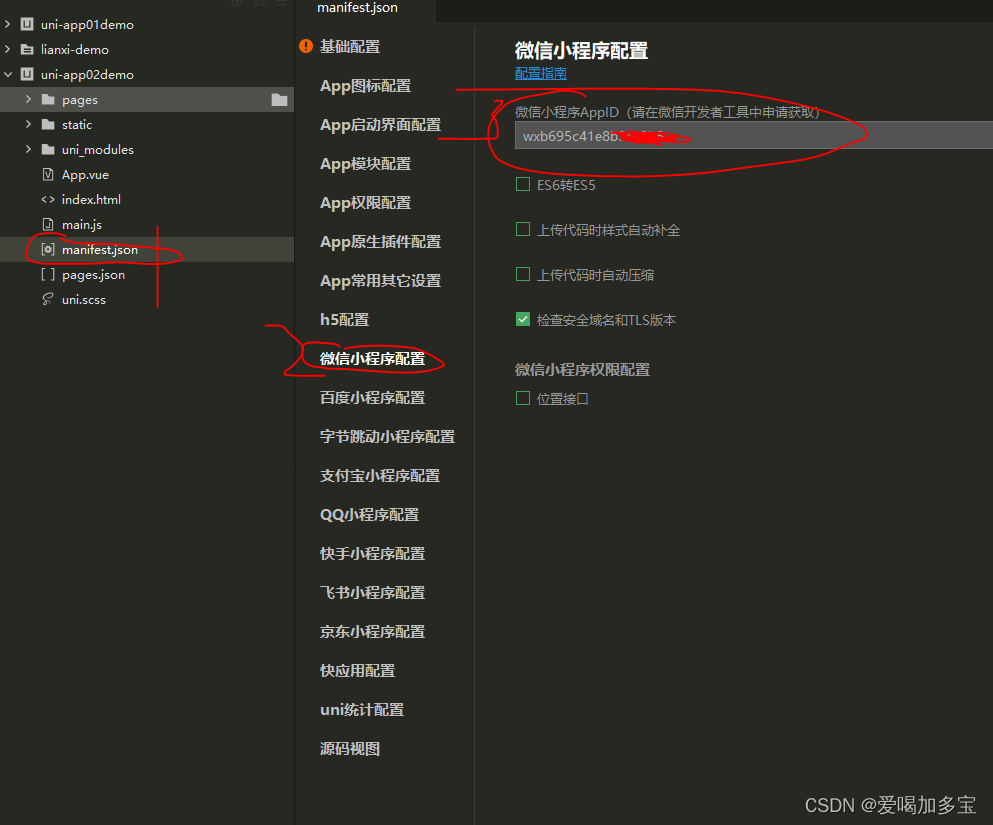Screen dimensions: 993x825
Task: Click the 微信小程序AppID input field
Action: [x=754, y=135]
